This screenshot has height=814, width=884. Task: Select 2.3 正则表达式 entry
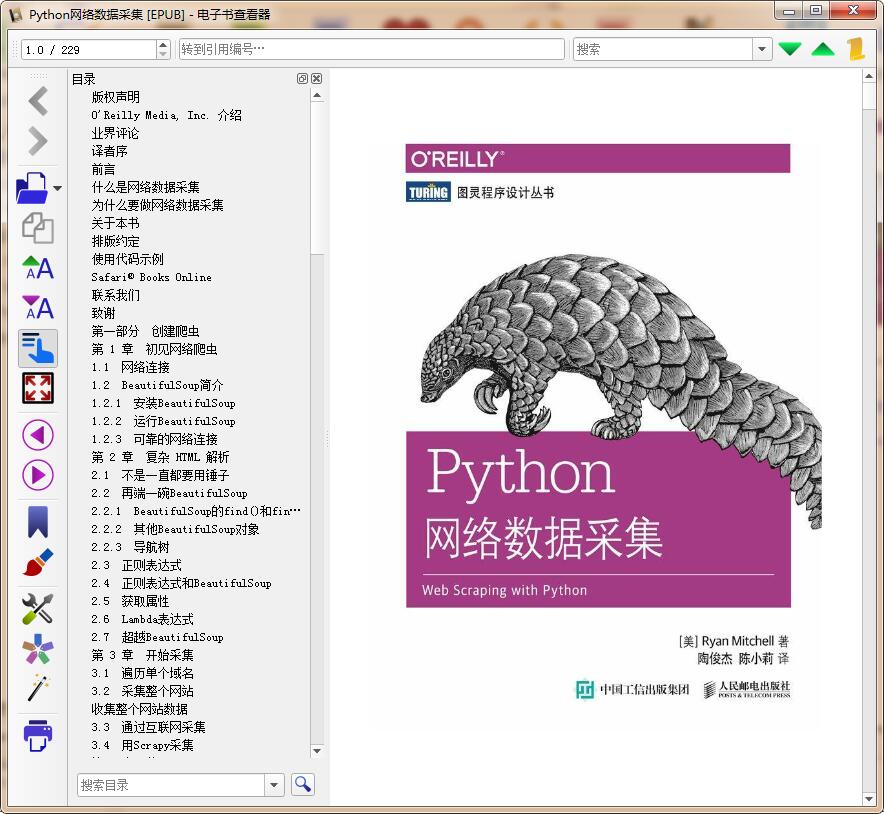pos(136,565)
